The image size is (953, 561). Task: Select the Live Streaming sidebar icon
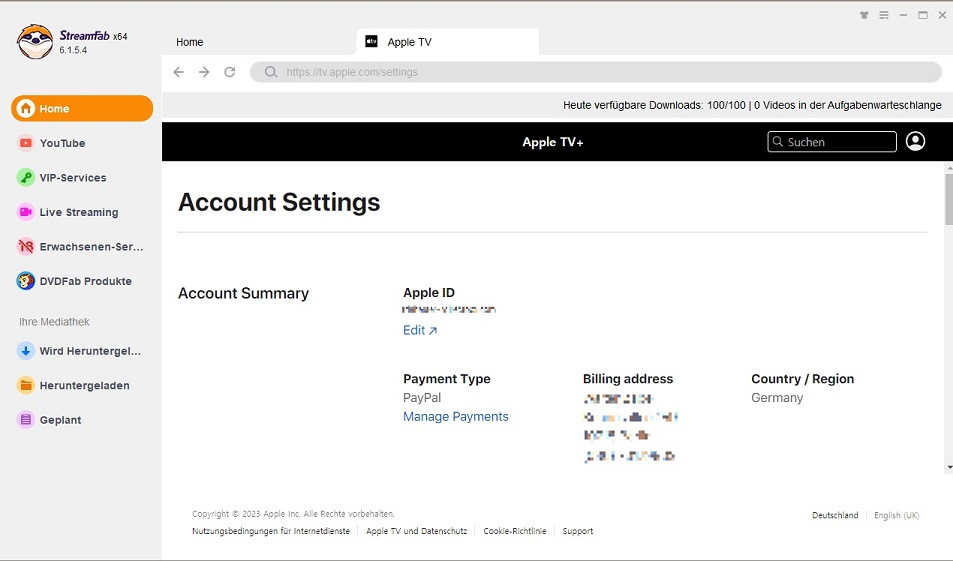coord(26,212)
